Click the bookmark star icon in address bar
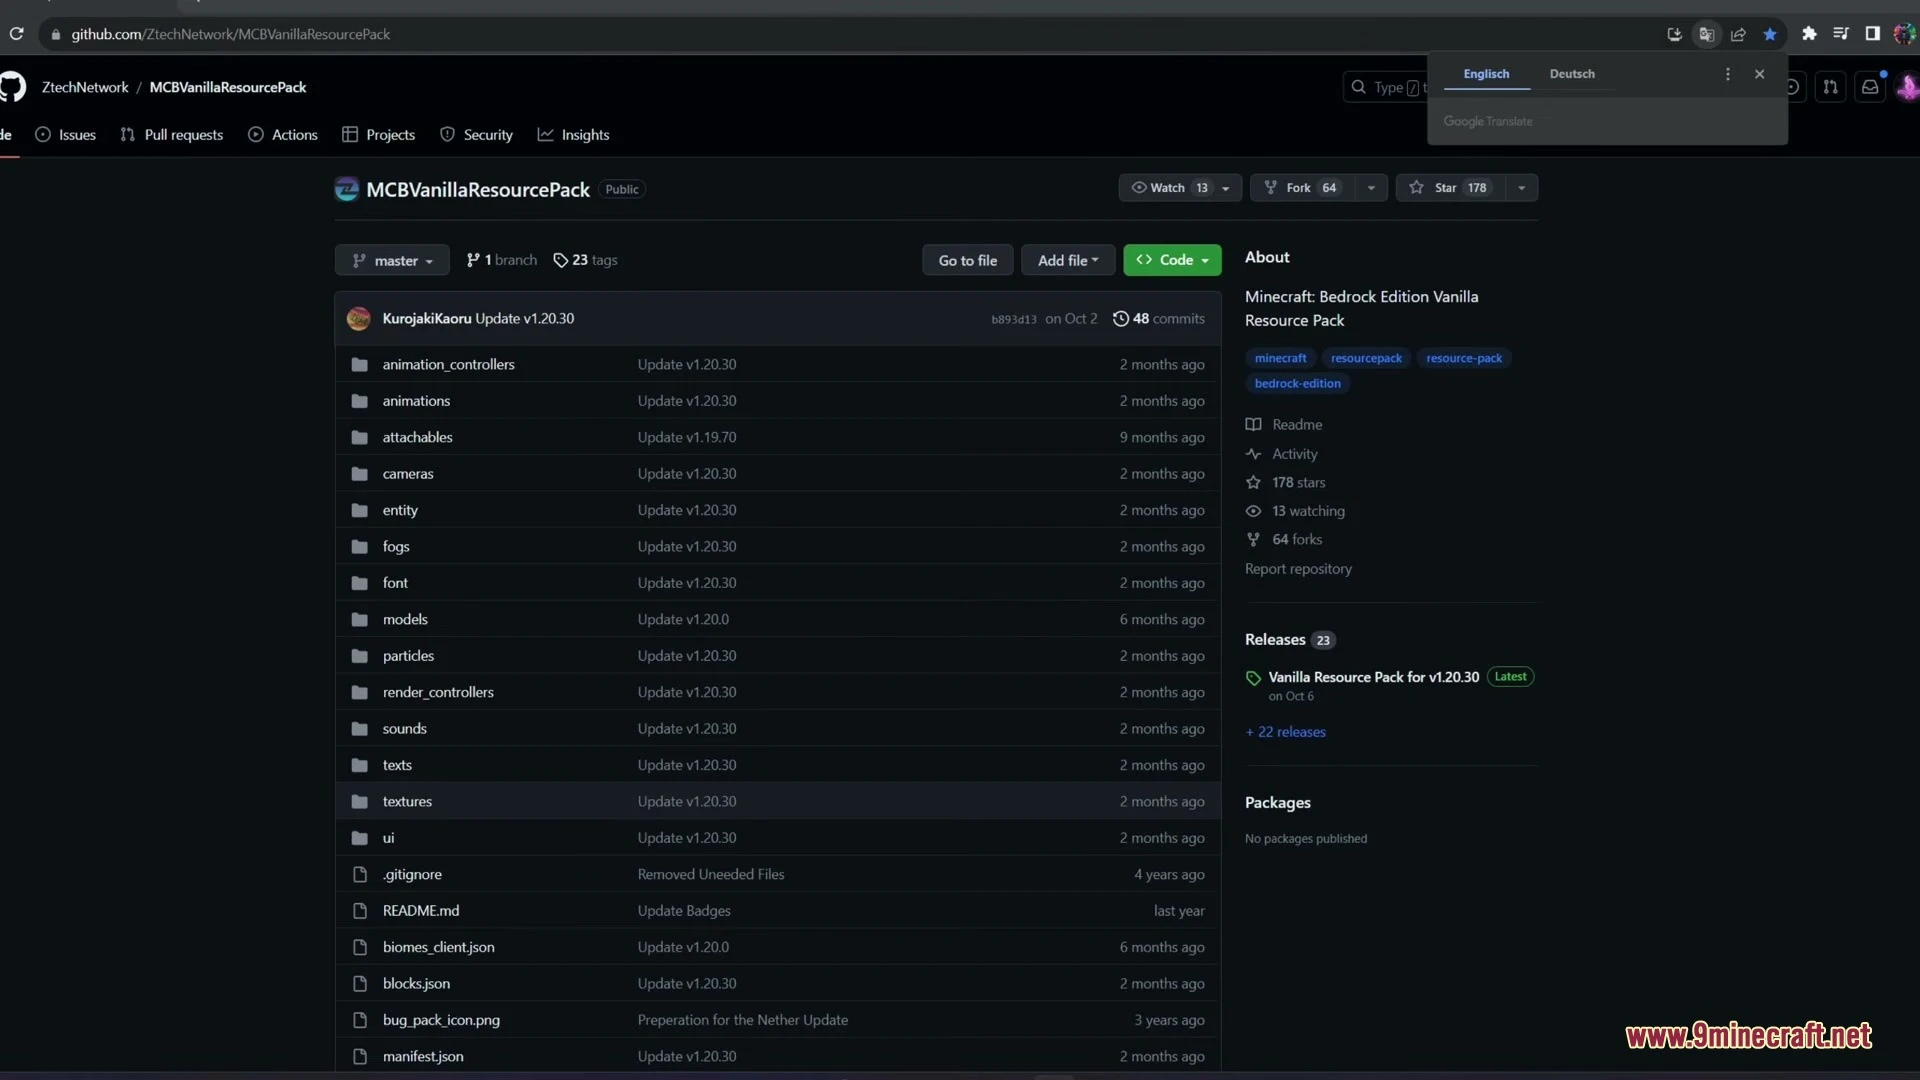The height and width of the screenshot is (1080, 1920). point(1770,34)
